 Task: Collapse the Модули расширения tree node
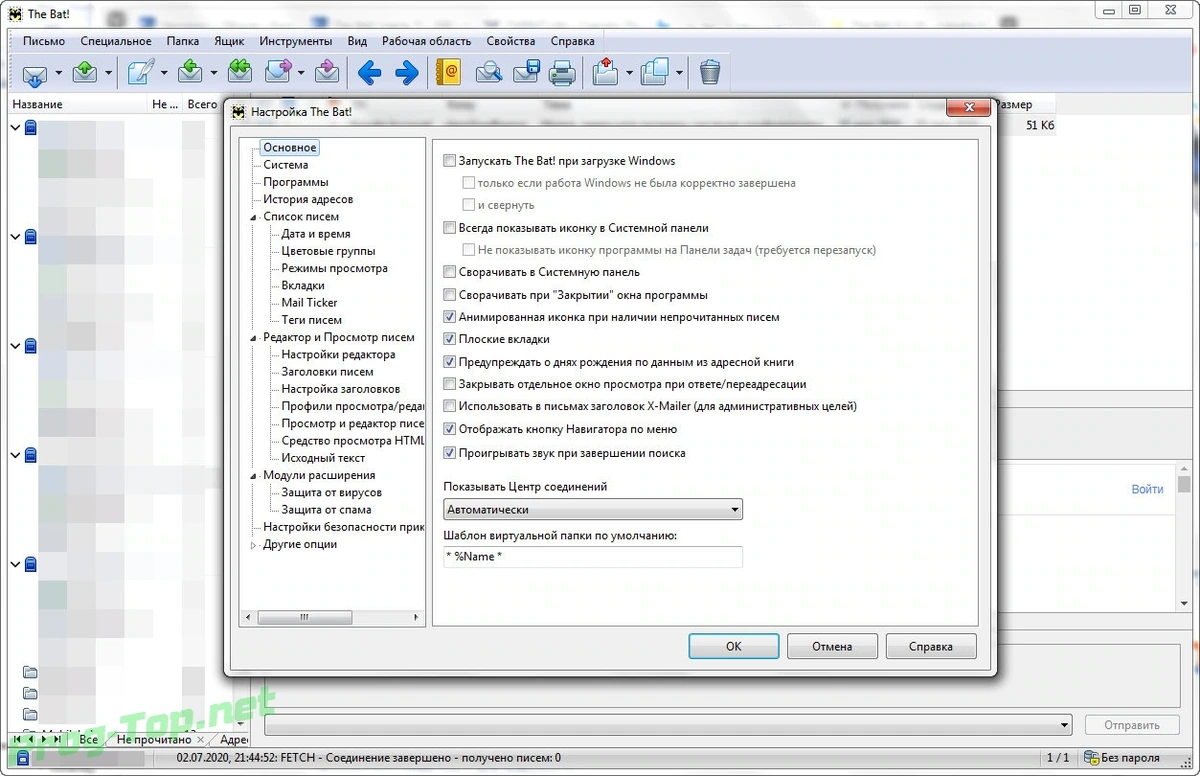click(x=254, y=476)
